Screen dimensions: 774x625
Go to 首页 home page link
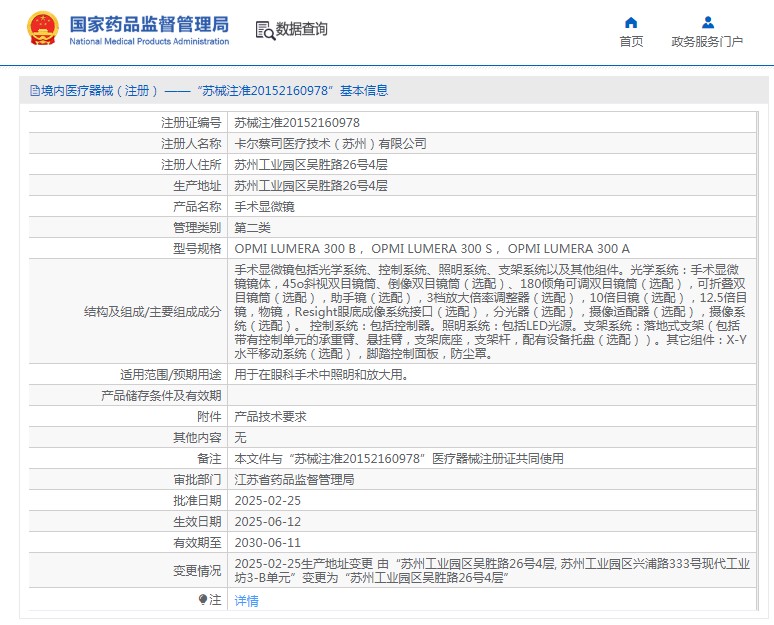coord(631,41)
